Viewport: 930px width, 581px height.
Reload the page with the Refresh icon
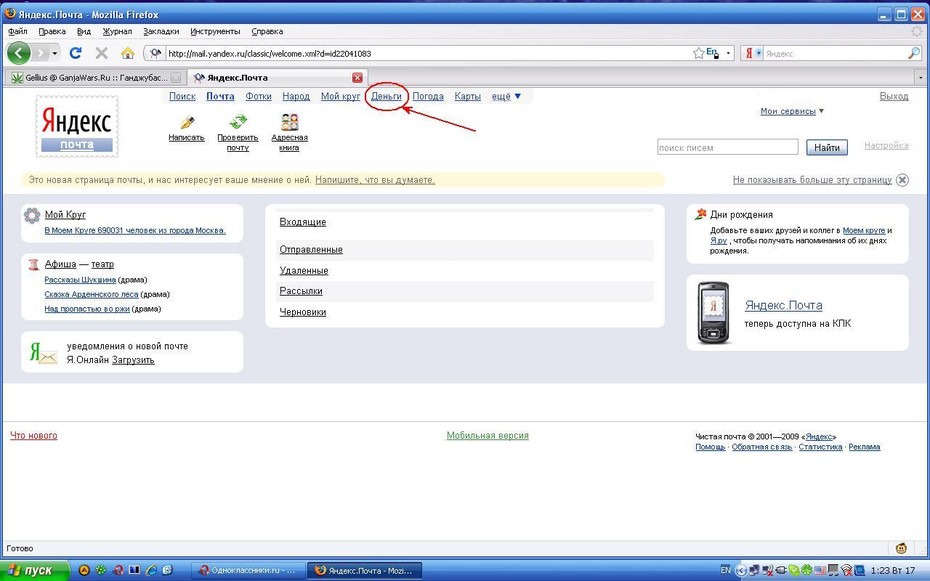tap(75, 53)
